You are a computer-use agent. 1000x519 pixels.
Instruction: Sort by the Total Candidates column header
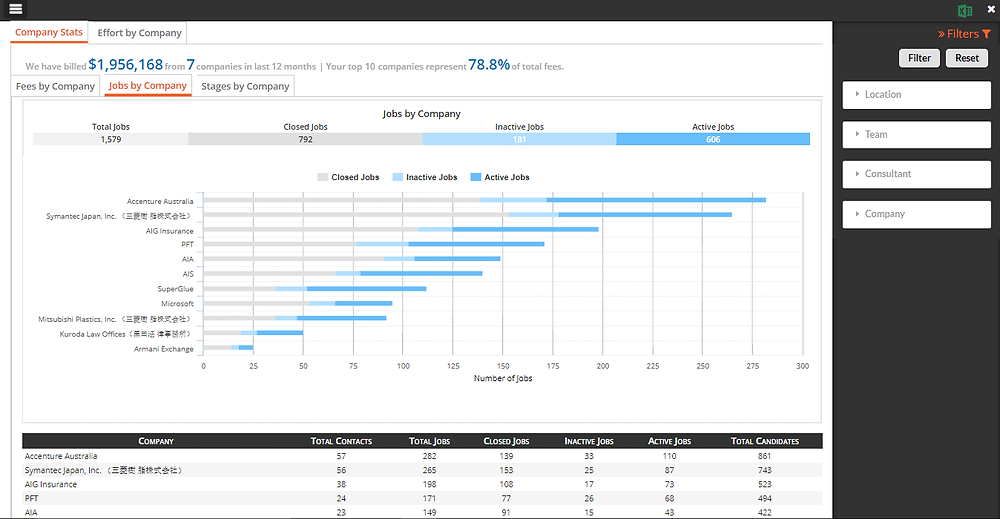point(765,441)
